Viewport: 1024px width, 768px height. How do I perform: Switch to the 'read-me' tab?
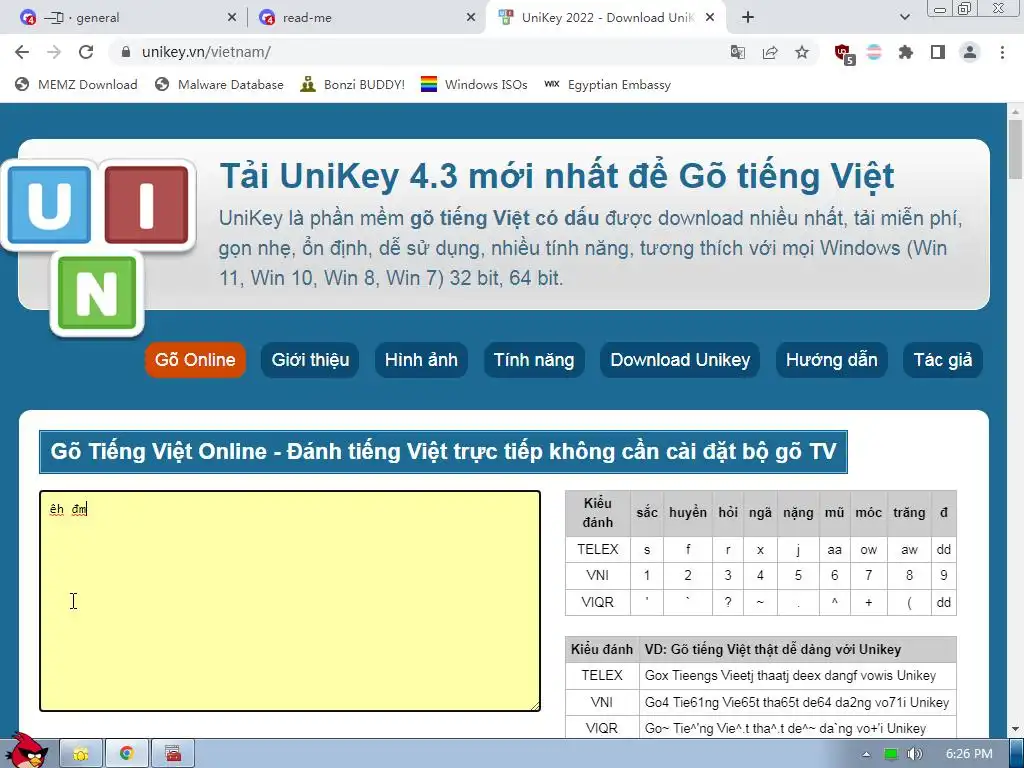click(367, 18)
